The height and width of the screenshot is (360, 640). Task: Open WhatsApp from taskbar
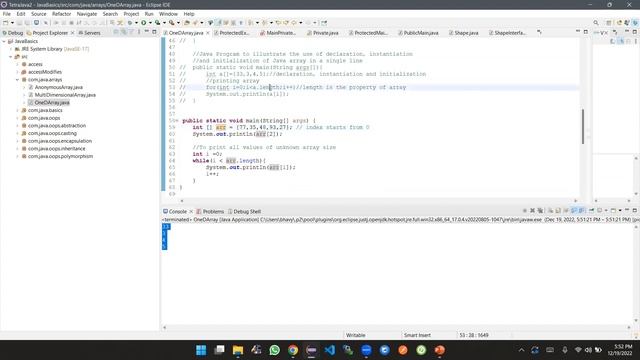[x=275, y=350]
